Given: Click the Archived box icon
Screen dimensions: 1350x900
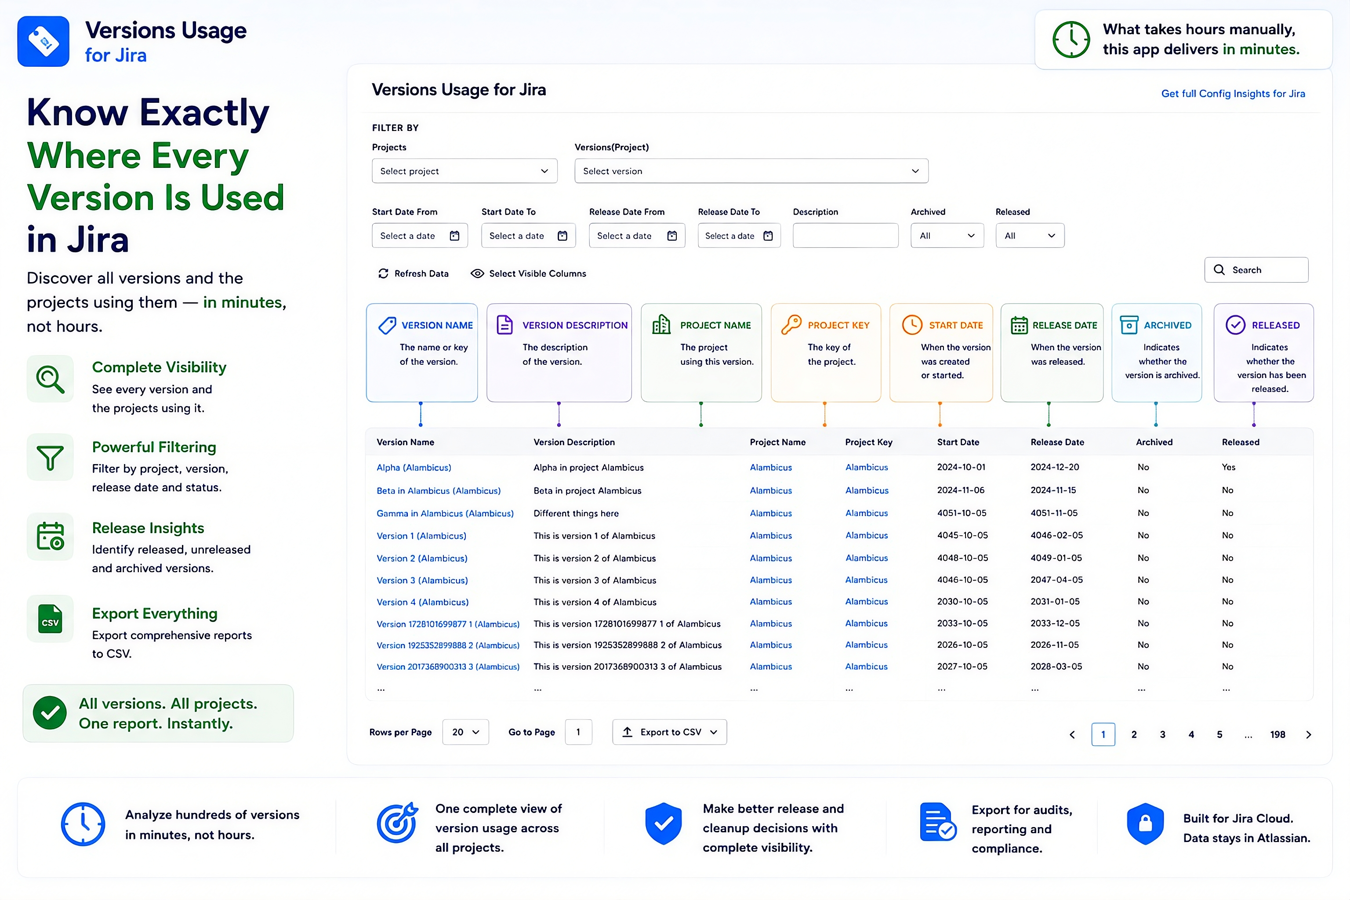Looking at the screenshot, I should pos(1129,325).
